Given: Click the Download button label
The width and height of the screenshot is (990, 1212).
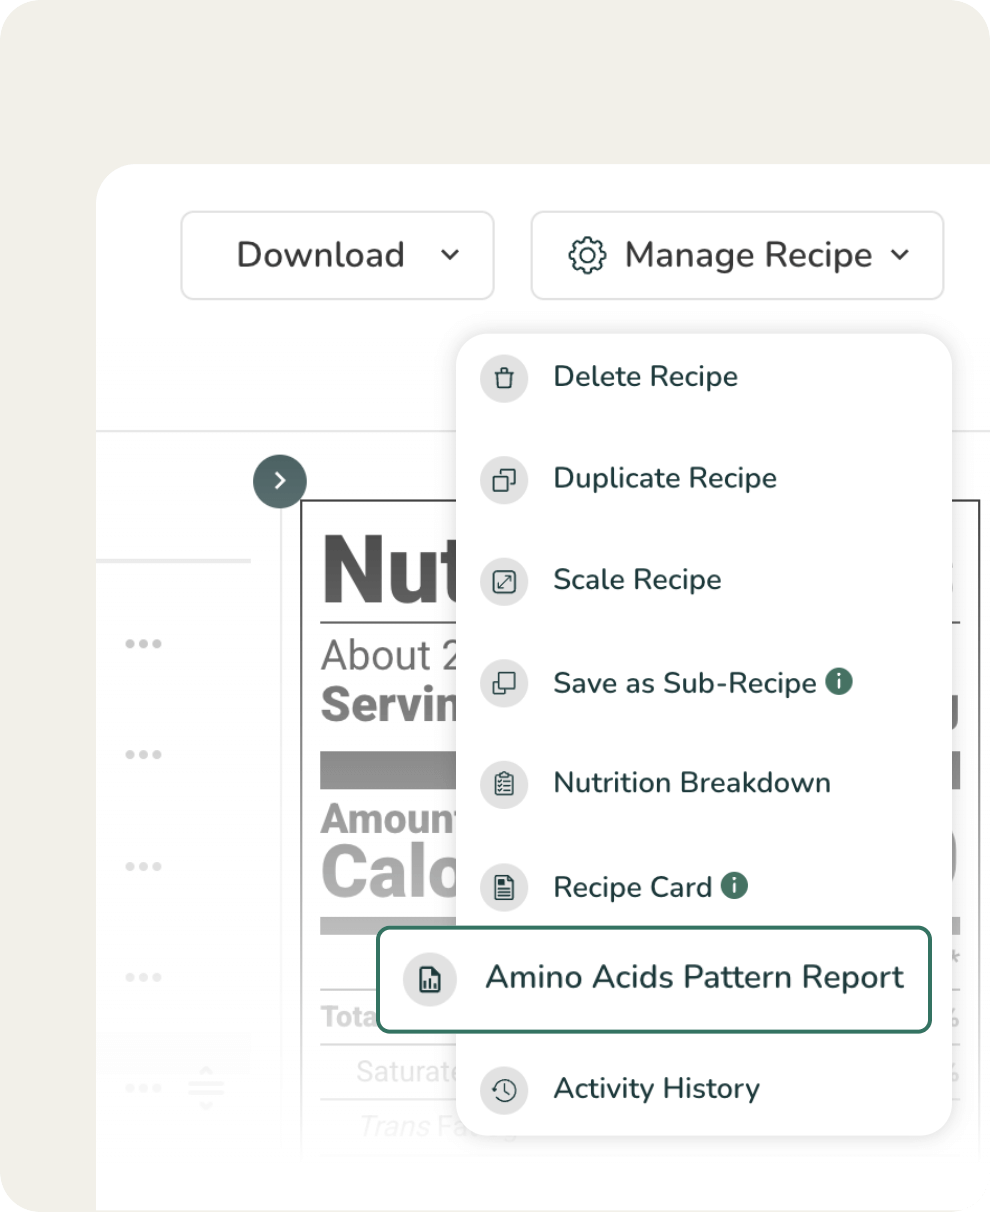Looking at the screenshot, I should pyautogui.click(x=320, y=255).
